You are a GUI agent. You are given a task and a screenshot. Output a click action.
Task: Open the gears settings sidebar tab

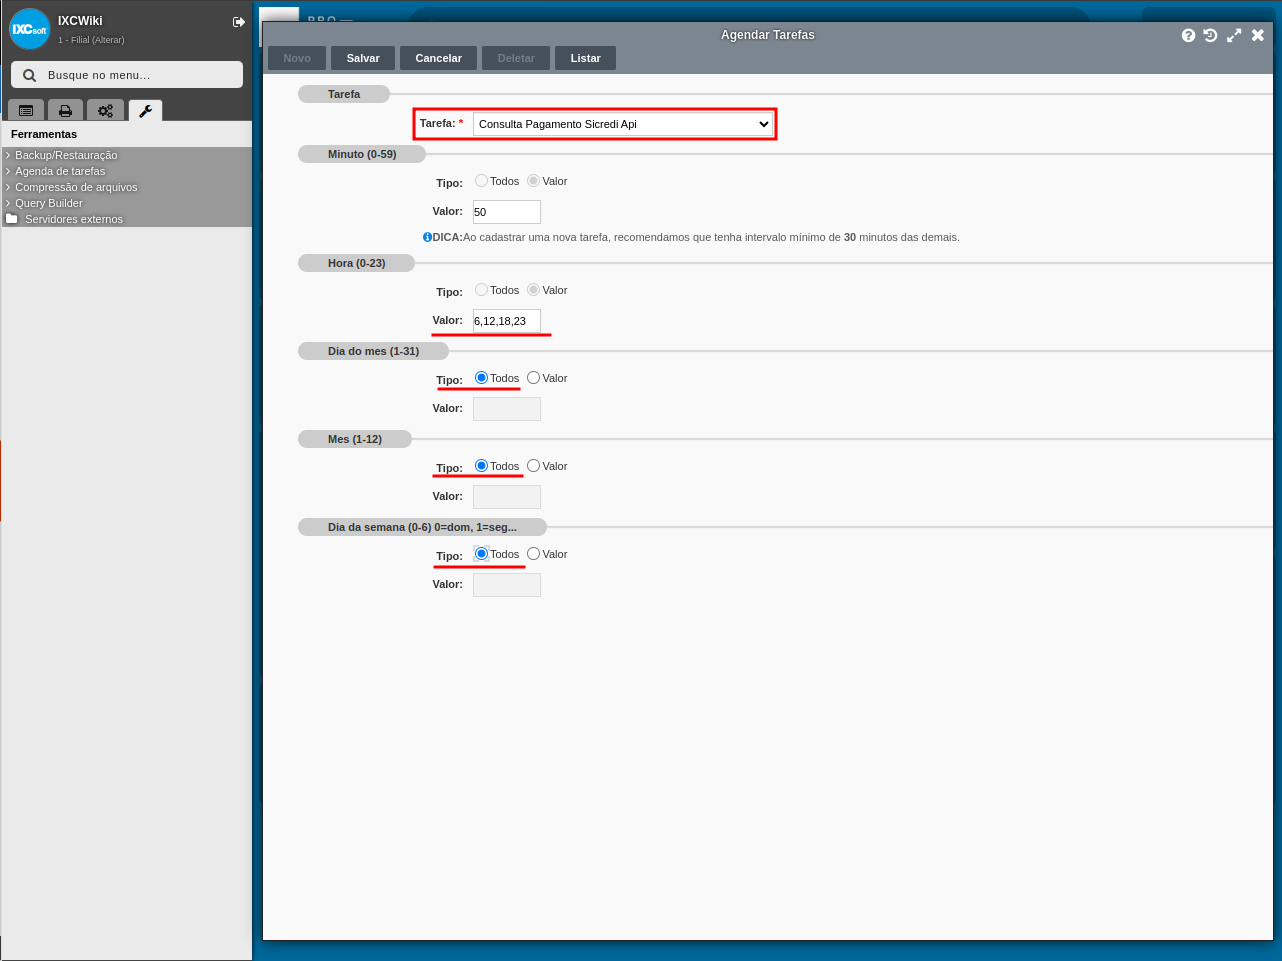coord(105,111)
